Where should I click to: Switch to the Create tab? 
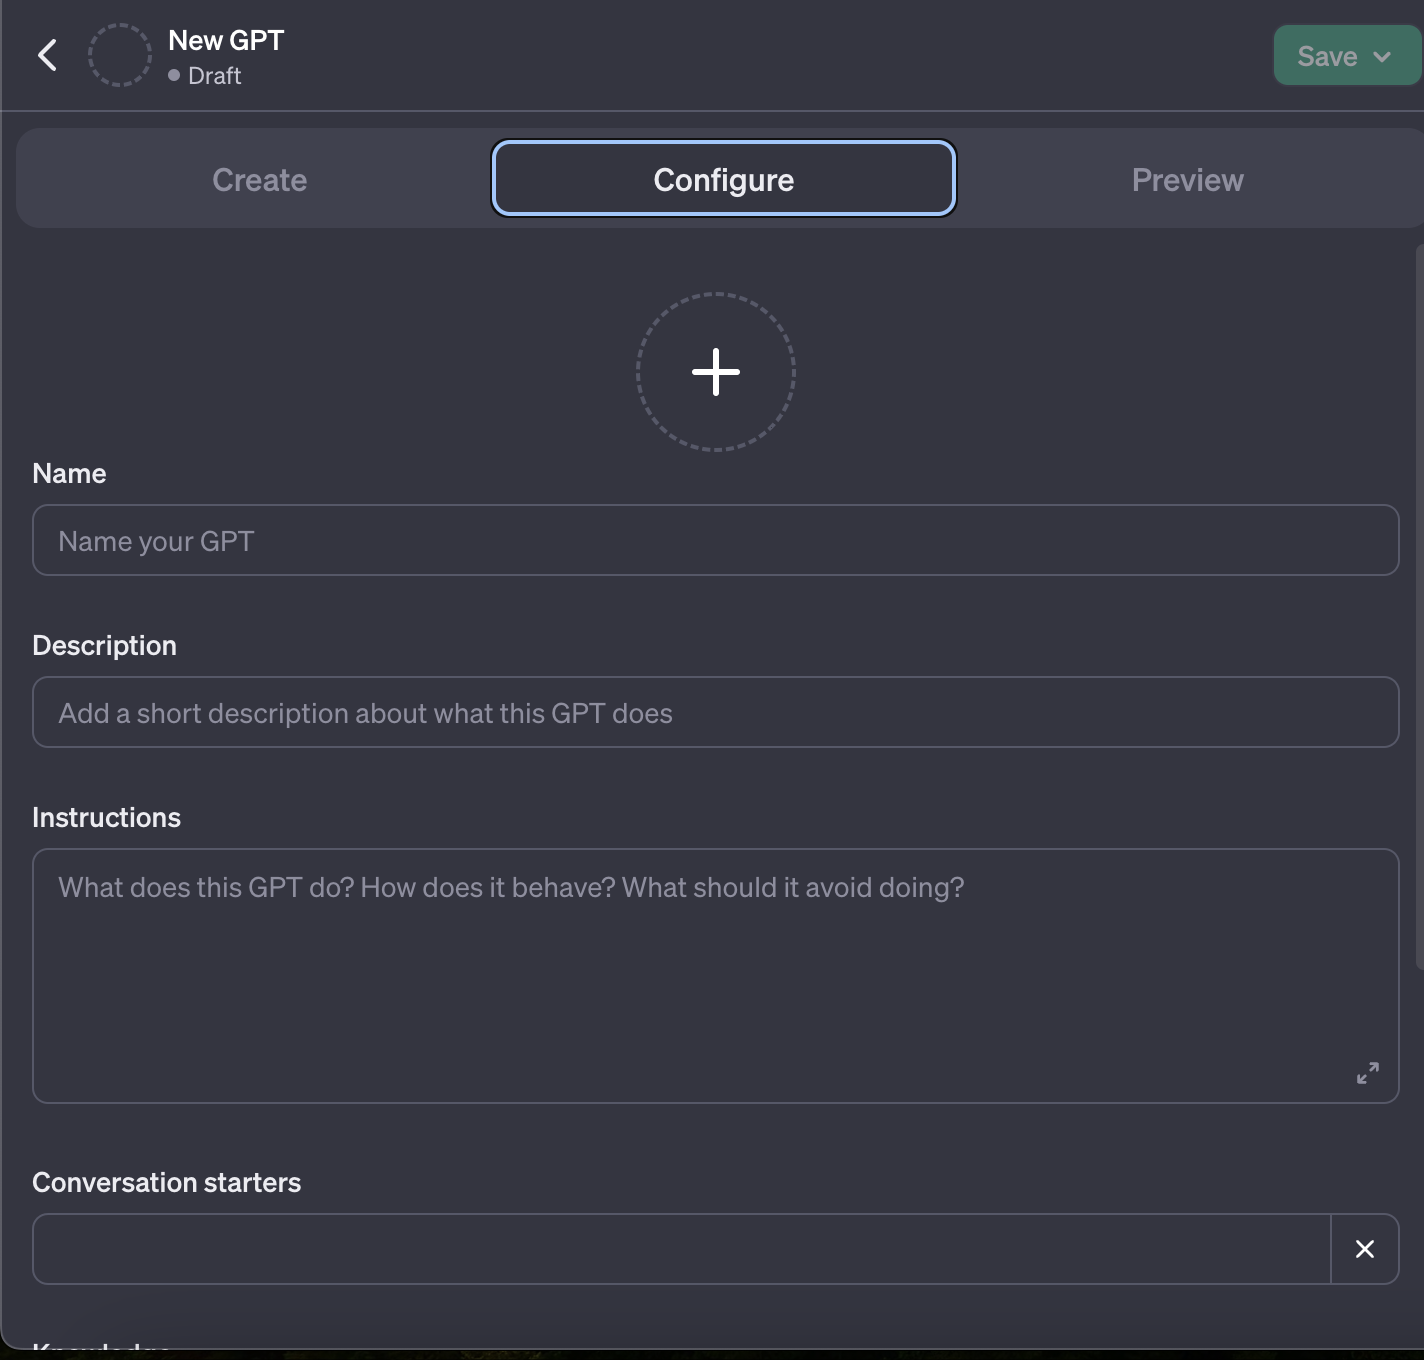point(260,180)
